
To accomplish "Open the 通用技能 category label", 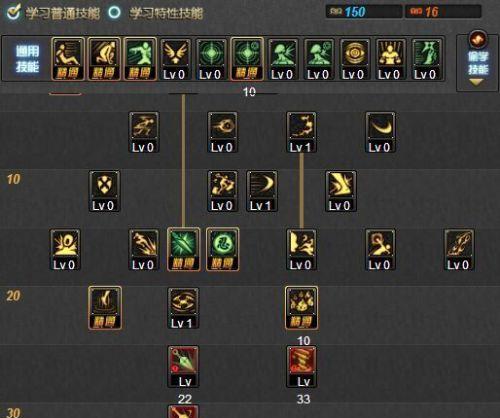I will pos(27,59).
